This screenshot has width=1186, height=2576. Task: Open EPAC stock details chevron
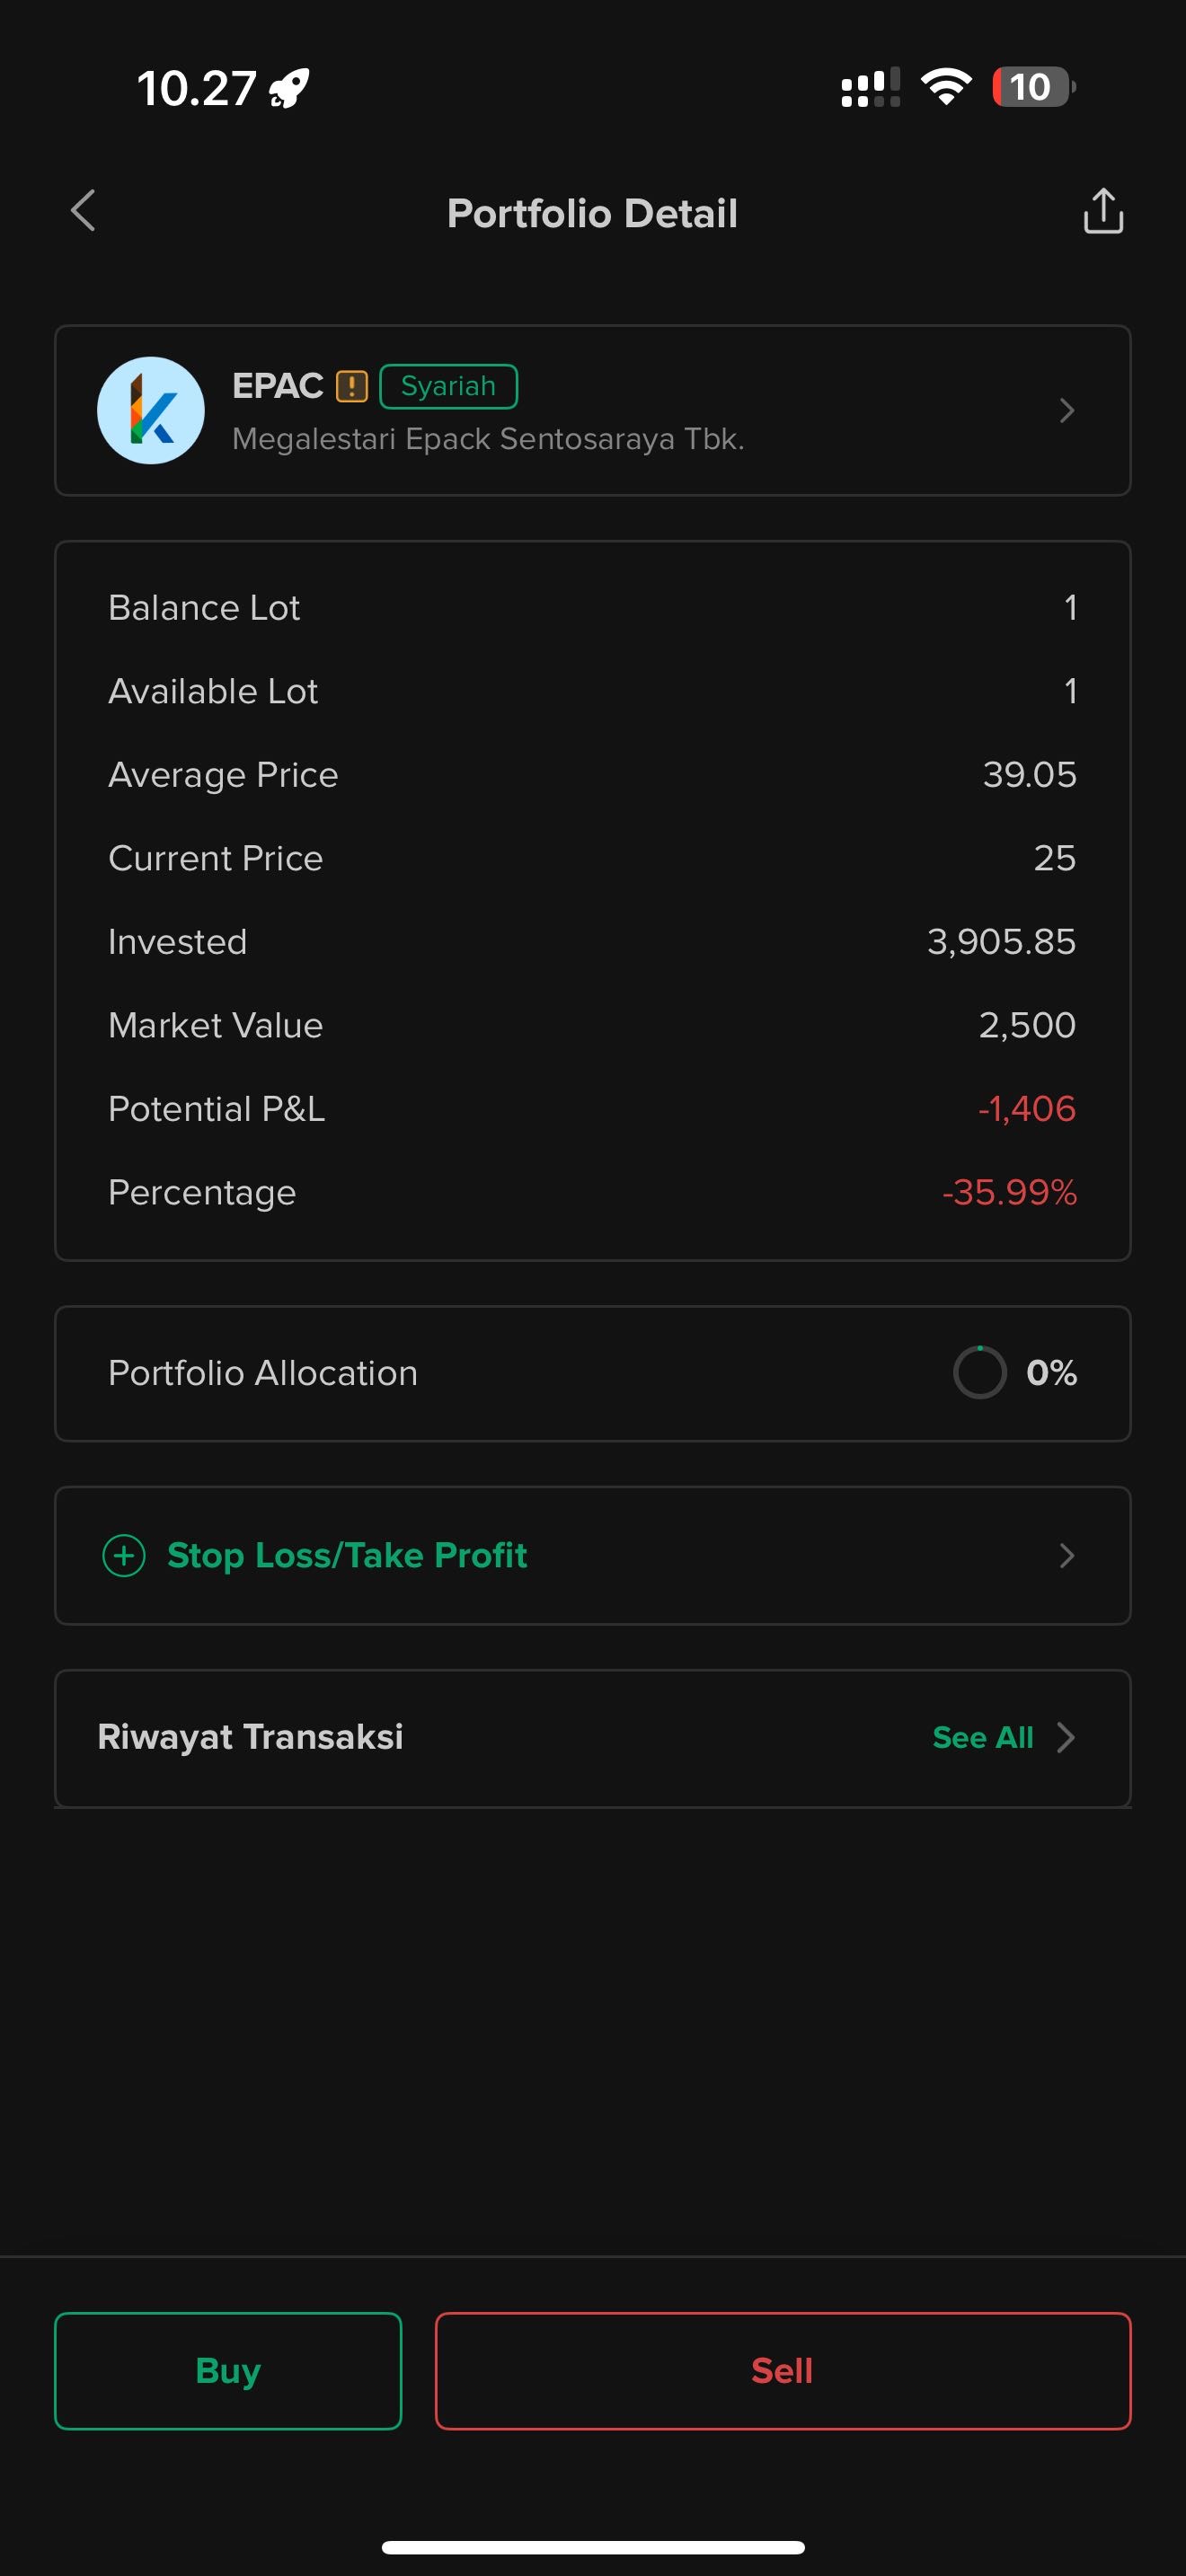(x=1067, y=411)
